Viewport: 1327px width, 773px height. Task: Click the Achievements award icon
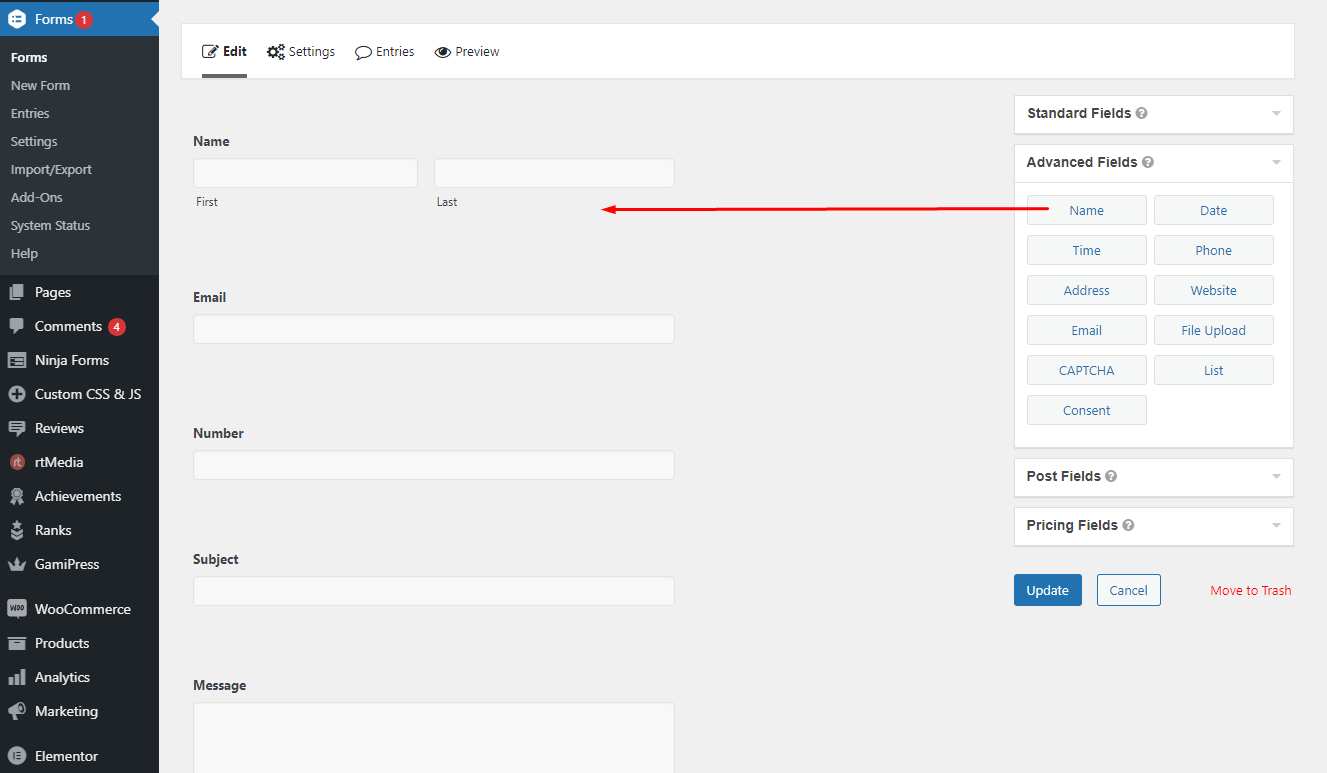16,496
